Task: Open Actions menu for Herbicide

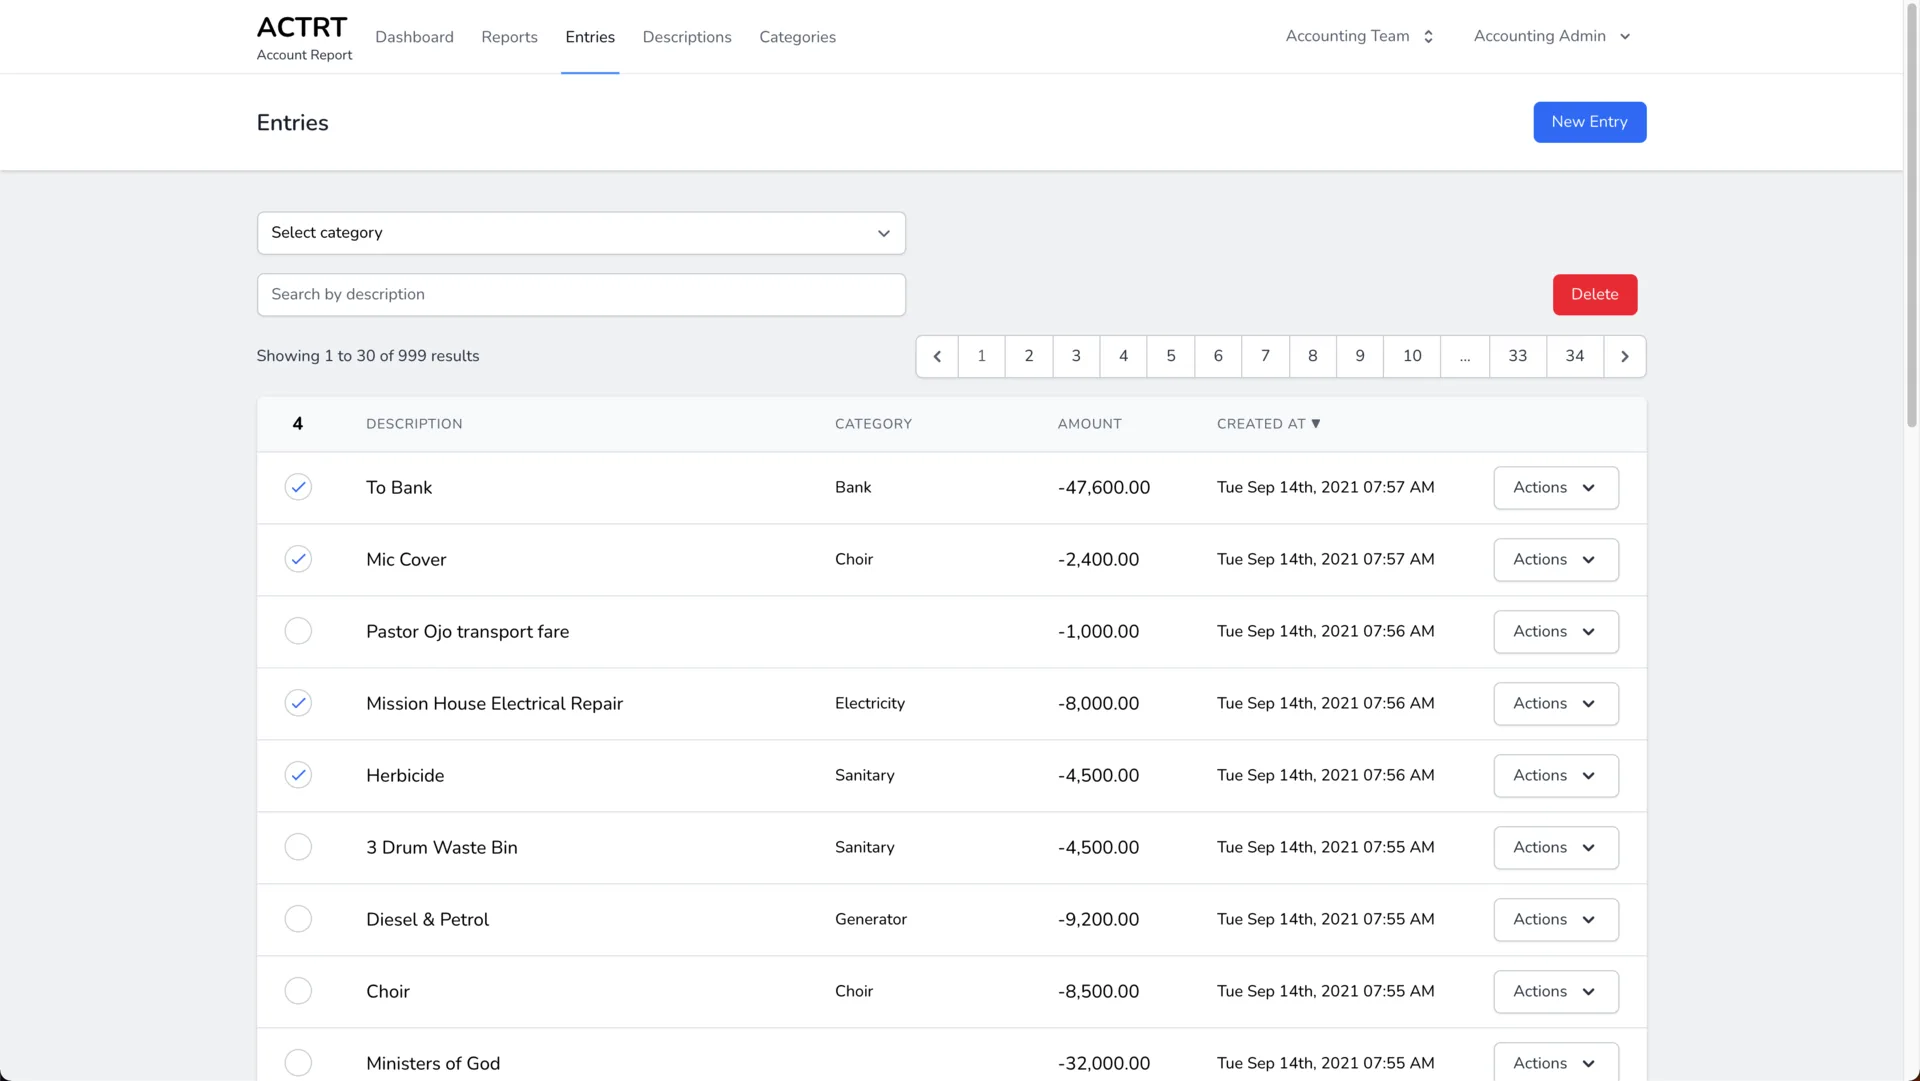Action: click(1556, 776)
